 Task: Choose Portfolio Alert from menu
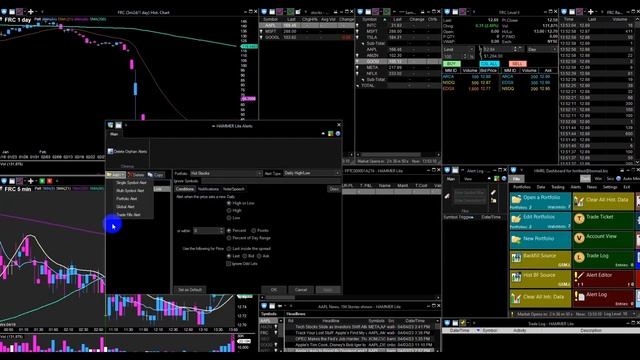(127, 199)
